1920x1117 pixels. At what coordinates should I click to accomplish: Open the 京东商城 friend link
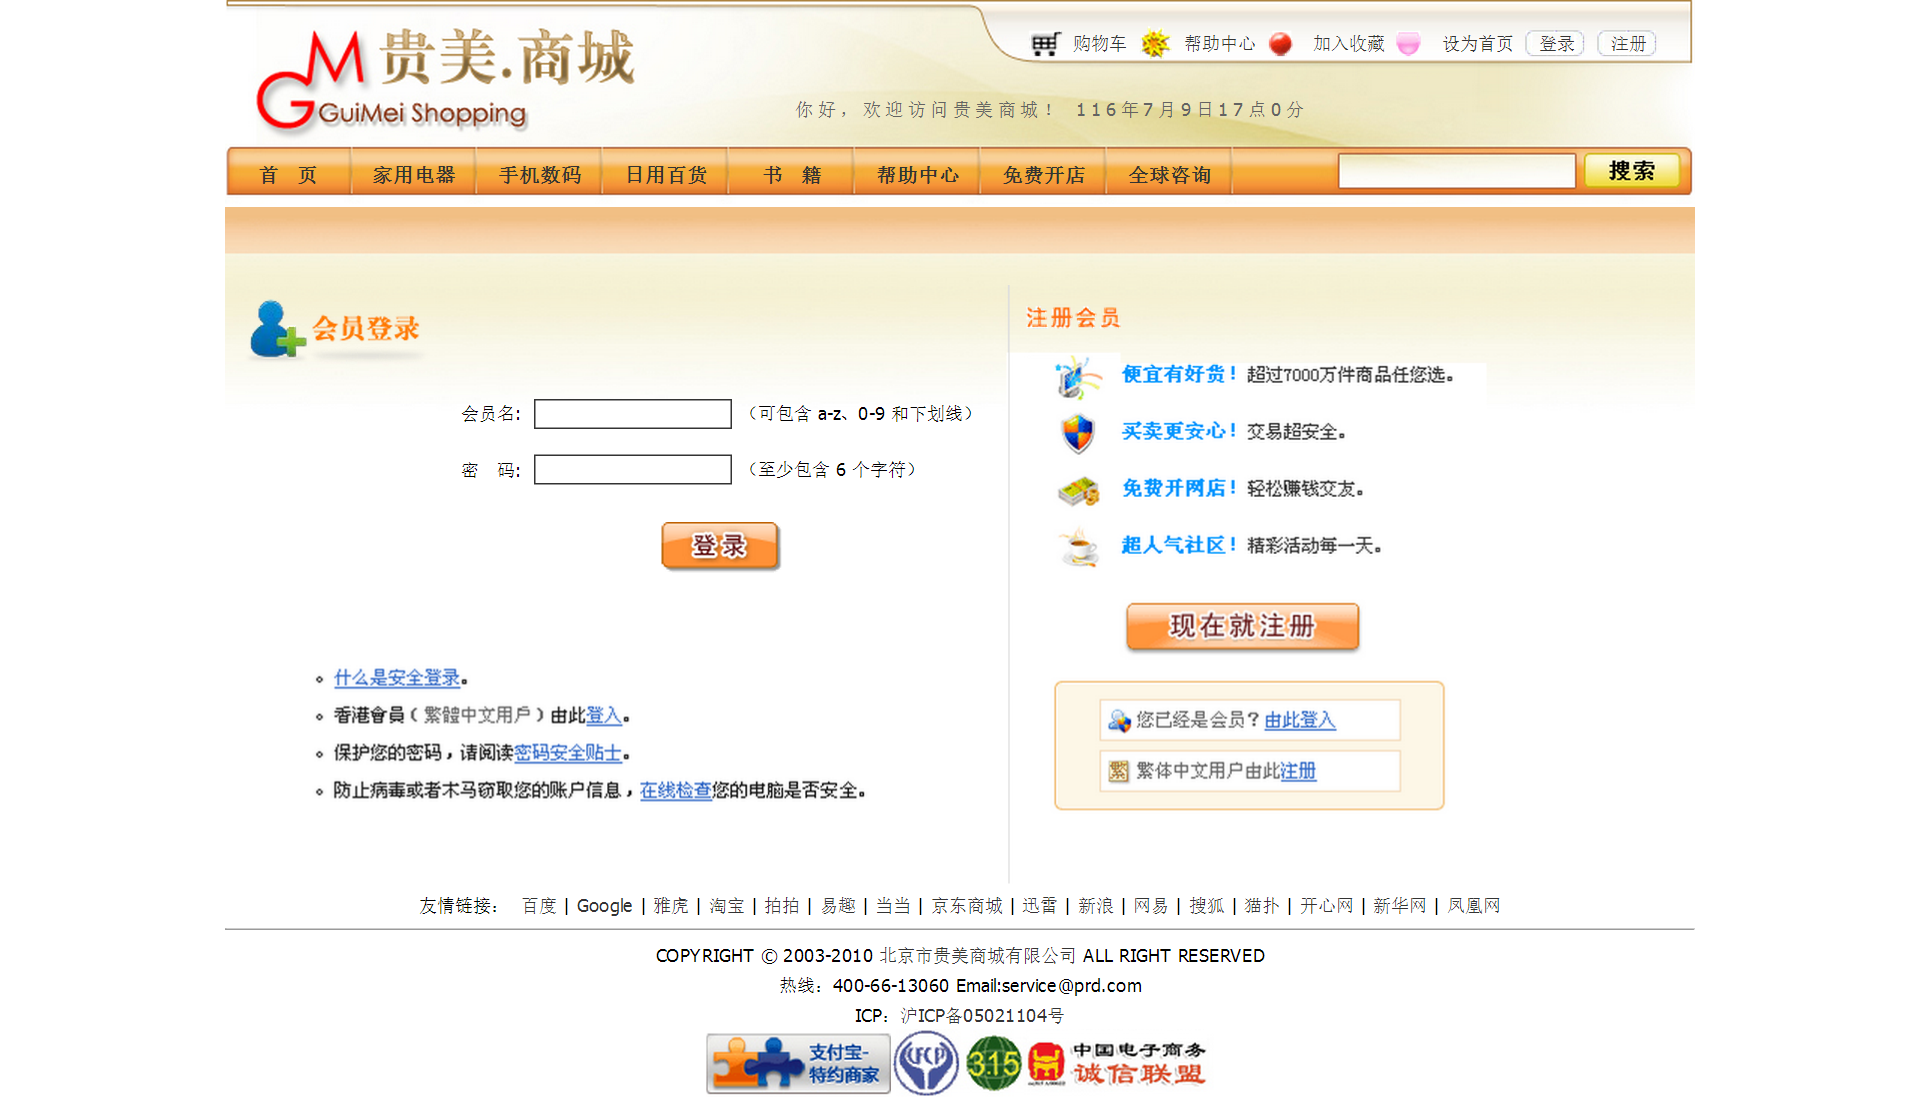[966, 906]
